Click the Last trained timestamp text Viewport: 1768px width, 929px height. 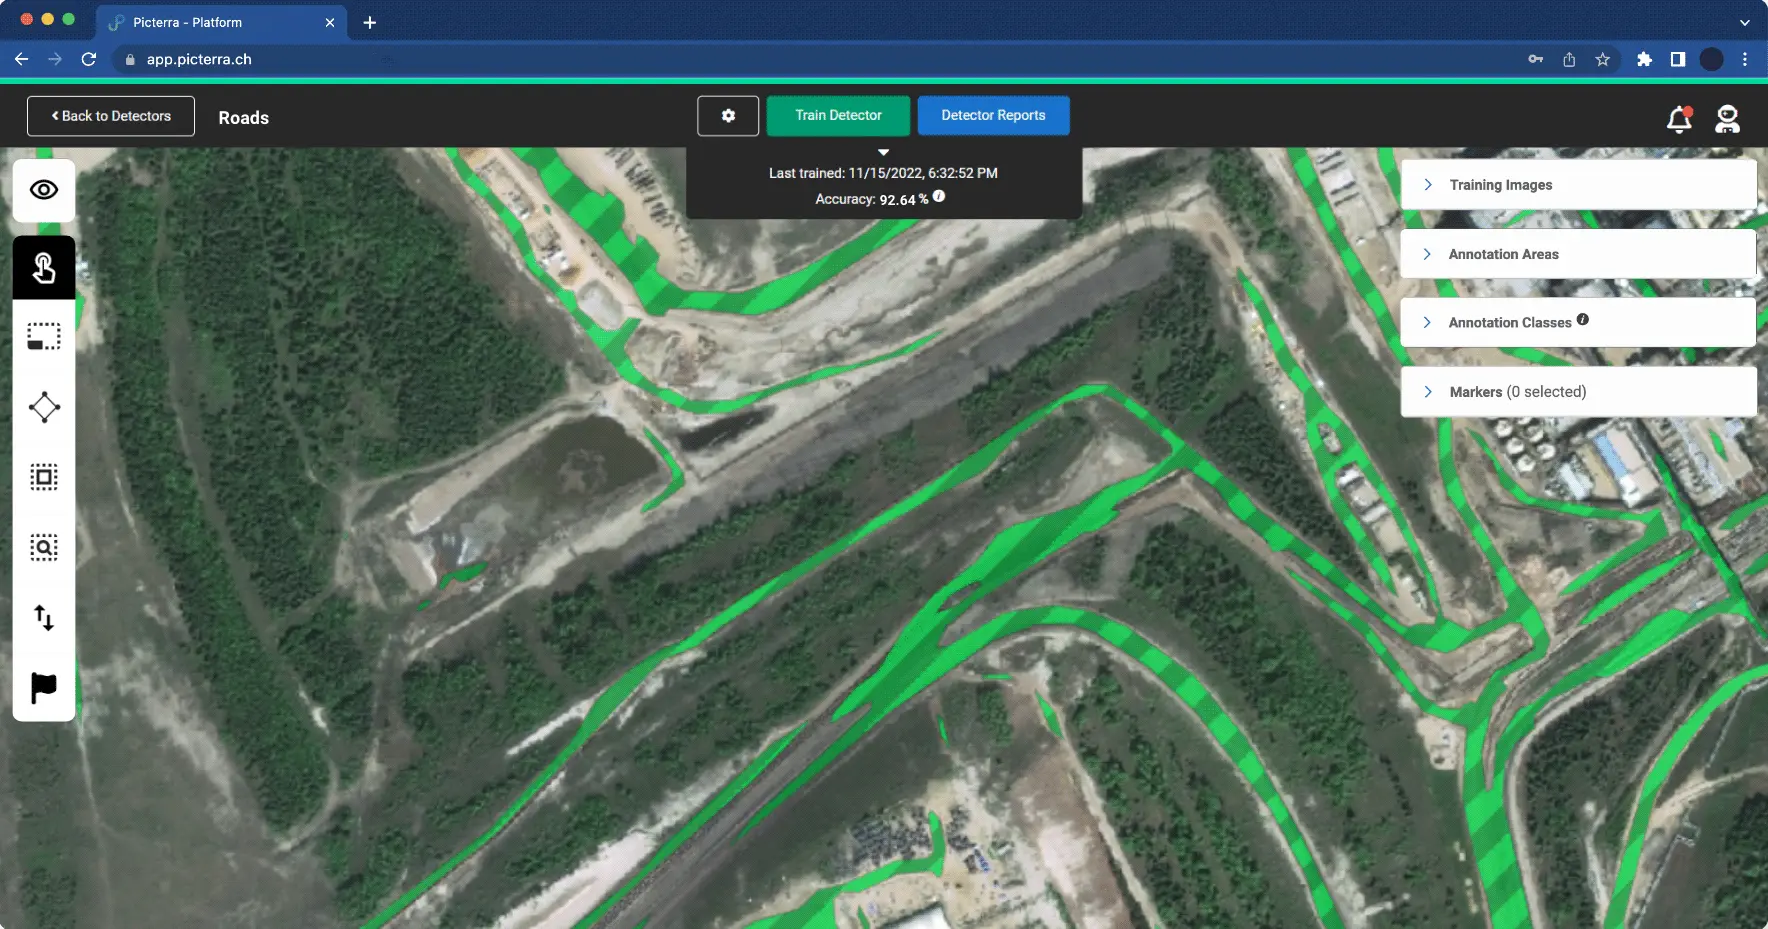883,173
